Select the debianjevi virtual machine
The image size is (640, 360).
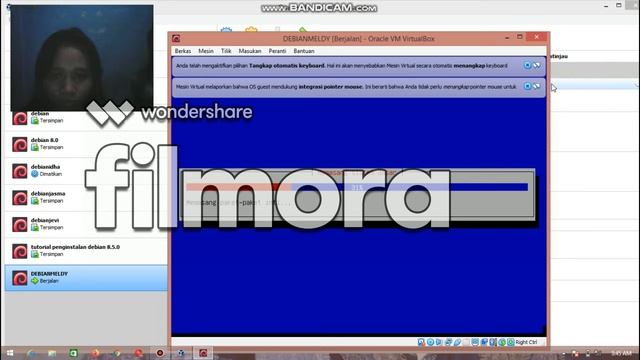pyautogui.click(x=86, y=224)
